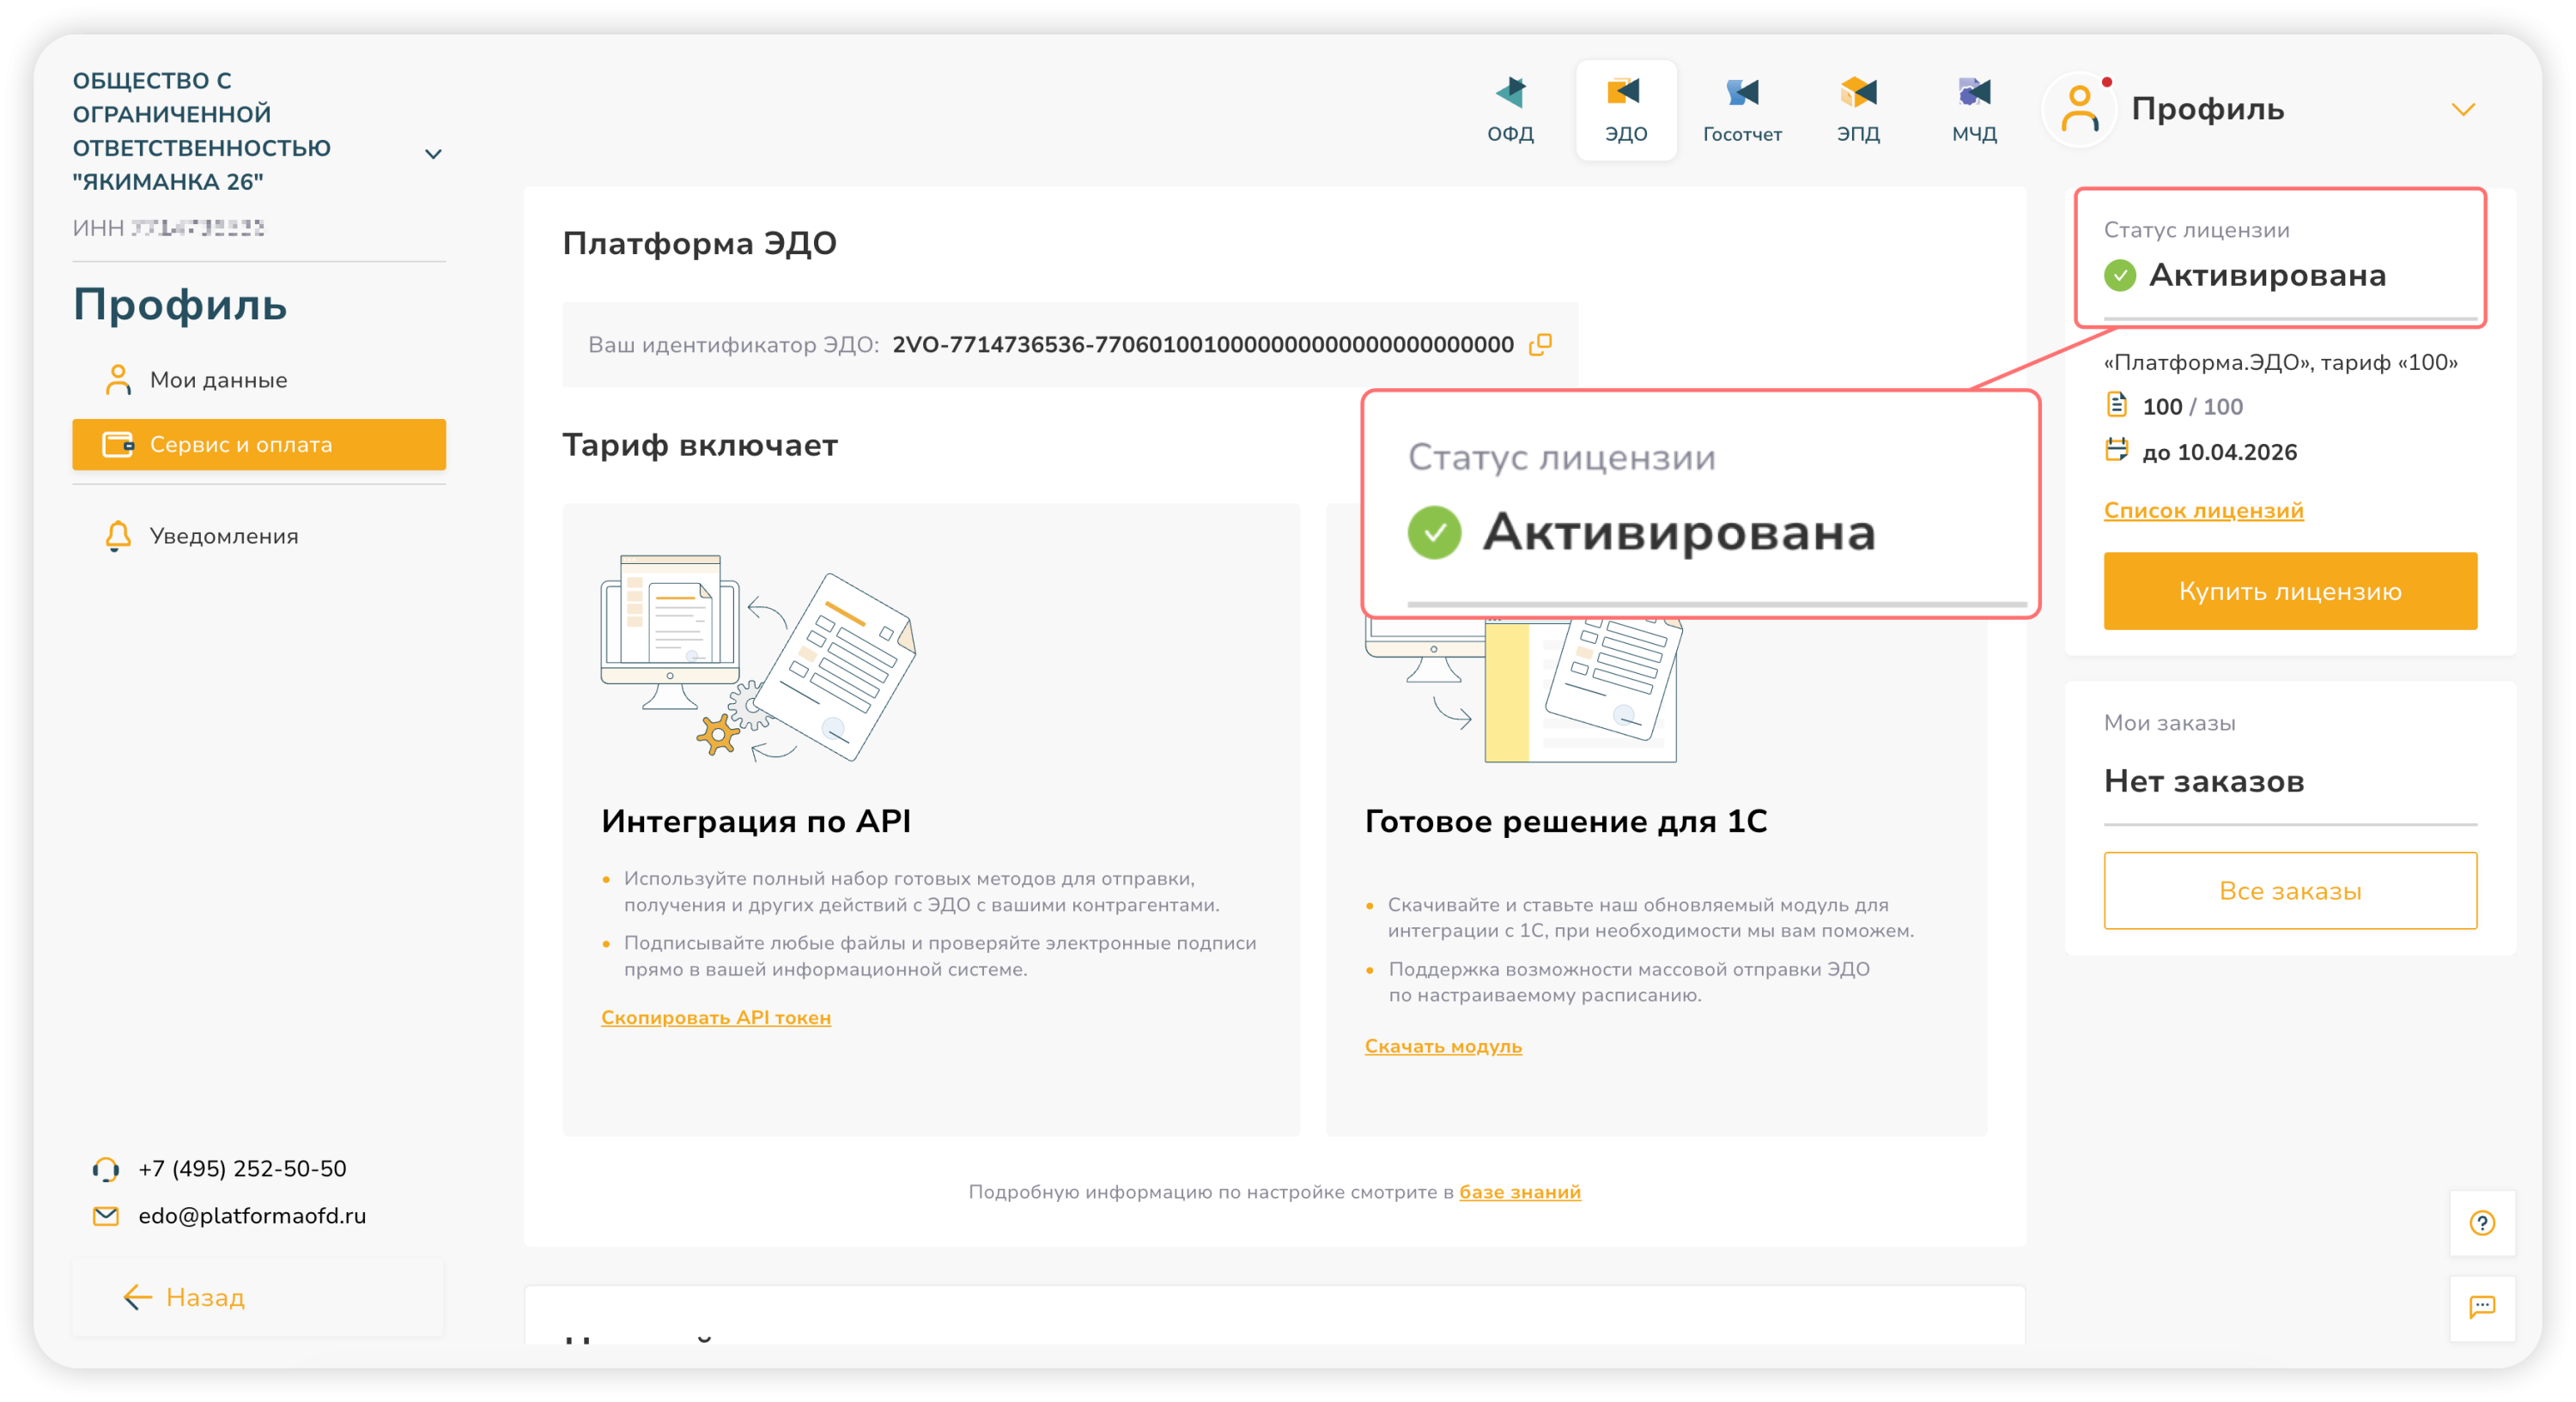The height and width of the screenshot is (1402, 2576).
Task: Open Мои данные in the sidebar
Action: (x=218, y=380)
